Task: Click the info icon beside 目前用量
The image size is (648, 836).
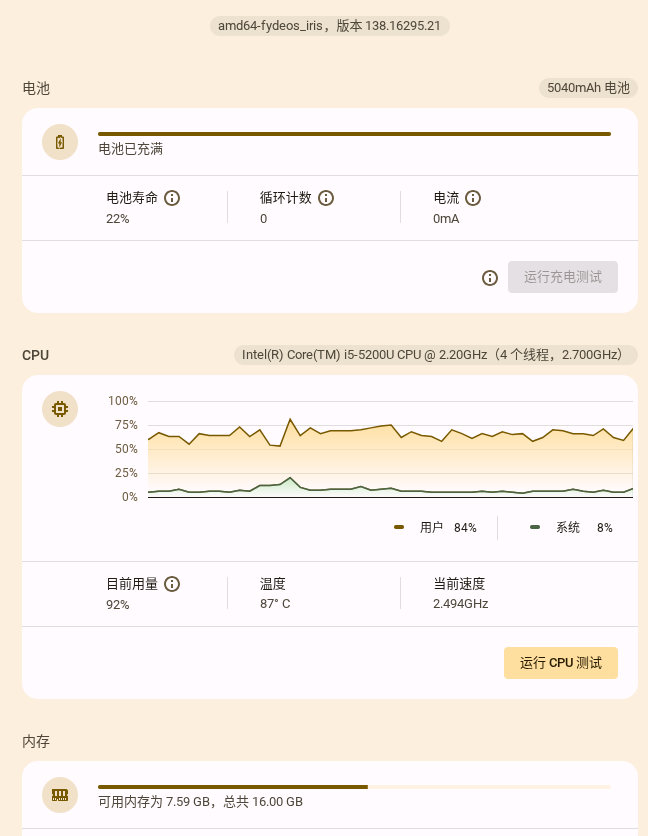Action: coord(172,584)
